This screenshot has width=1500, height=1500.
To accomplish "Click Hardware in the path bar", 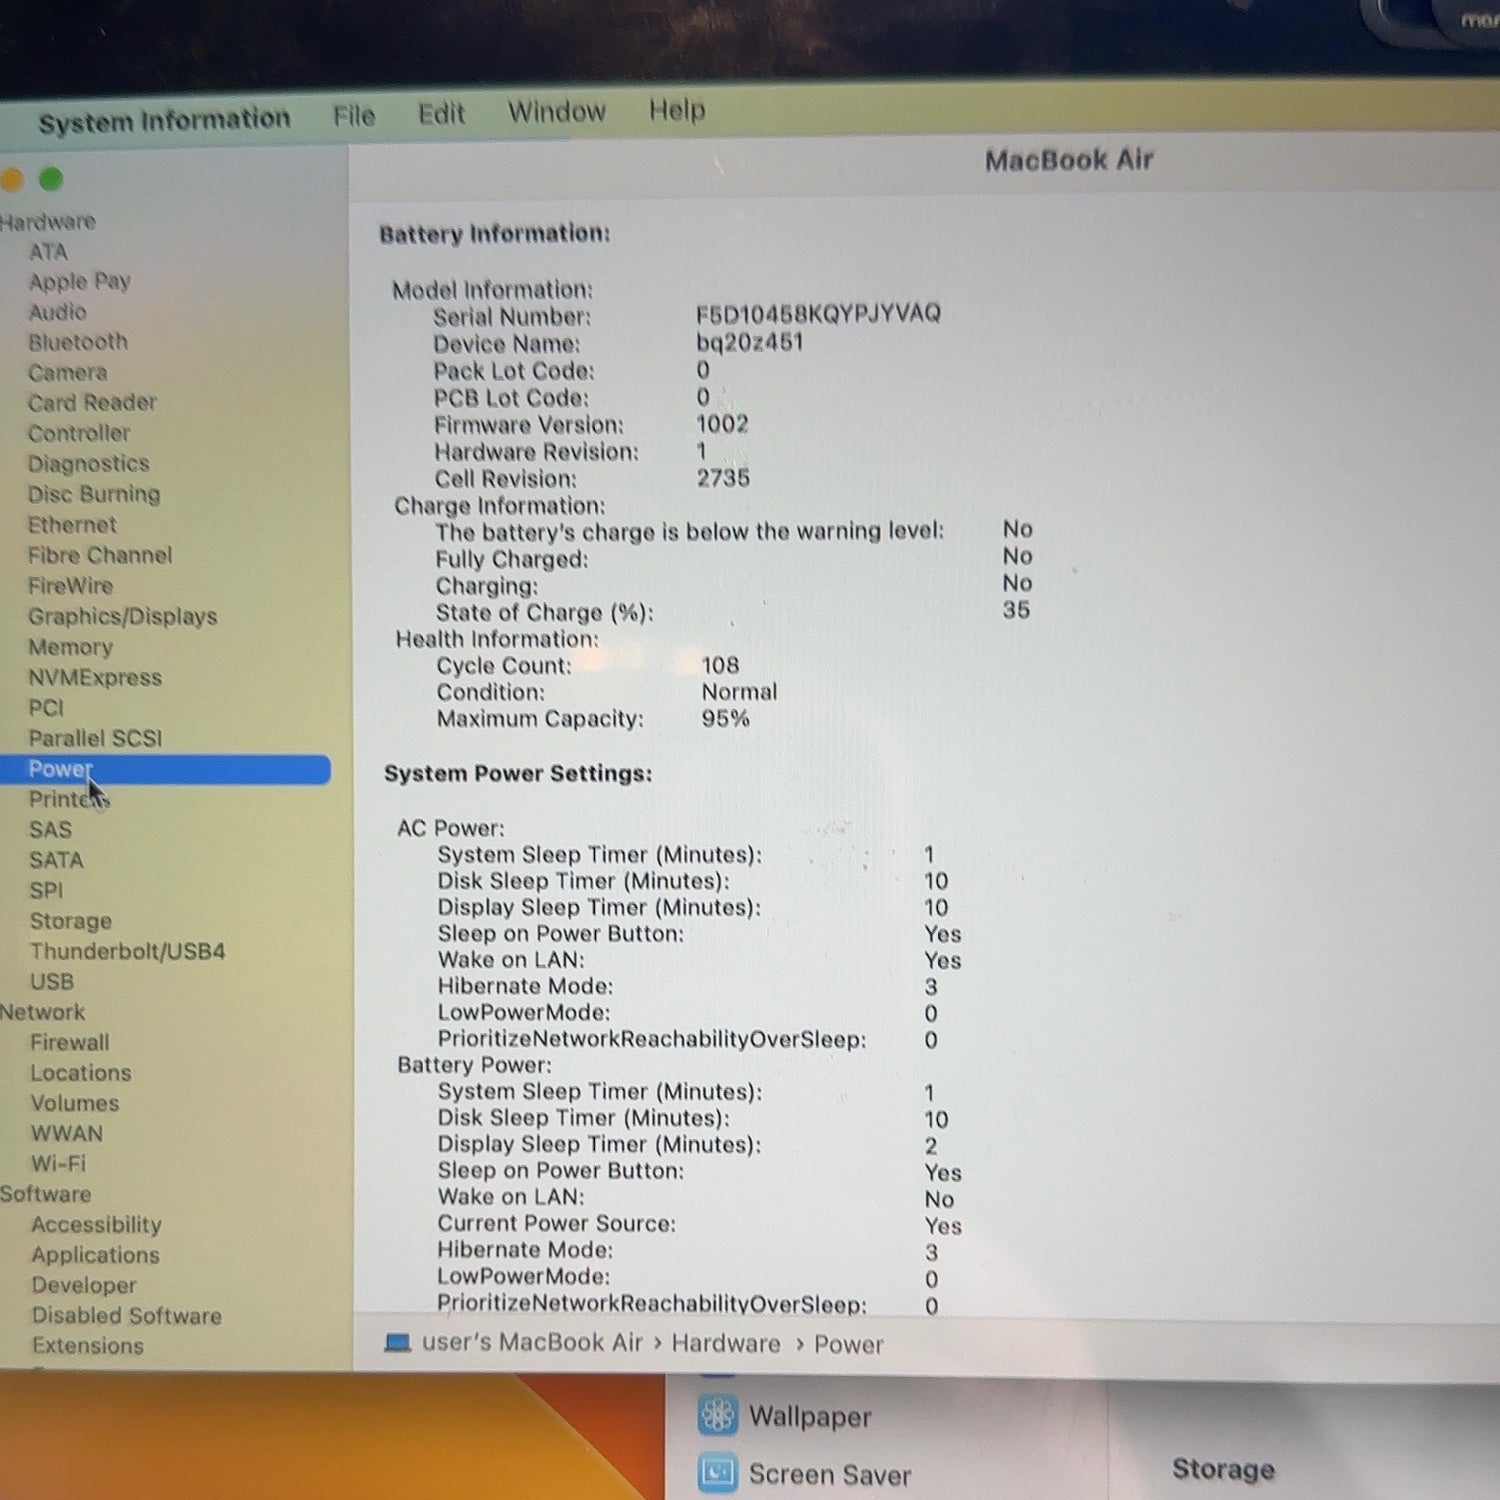I will 726,1343.
